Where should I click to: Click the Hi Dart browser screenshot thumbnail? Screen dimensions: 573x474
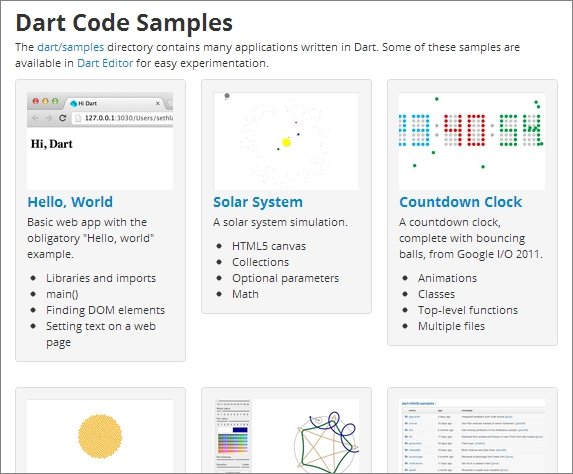coord(100,141)
